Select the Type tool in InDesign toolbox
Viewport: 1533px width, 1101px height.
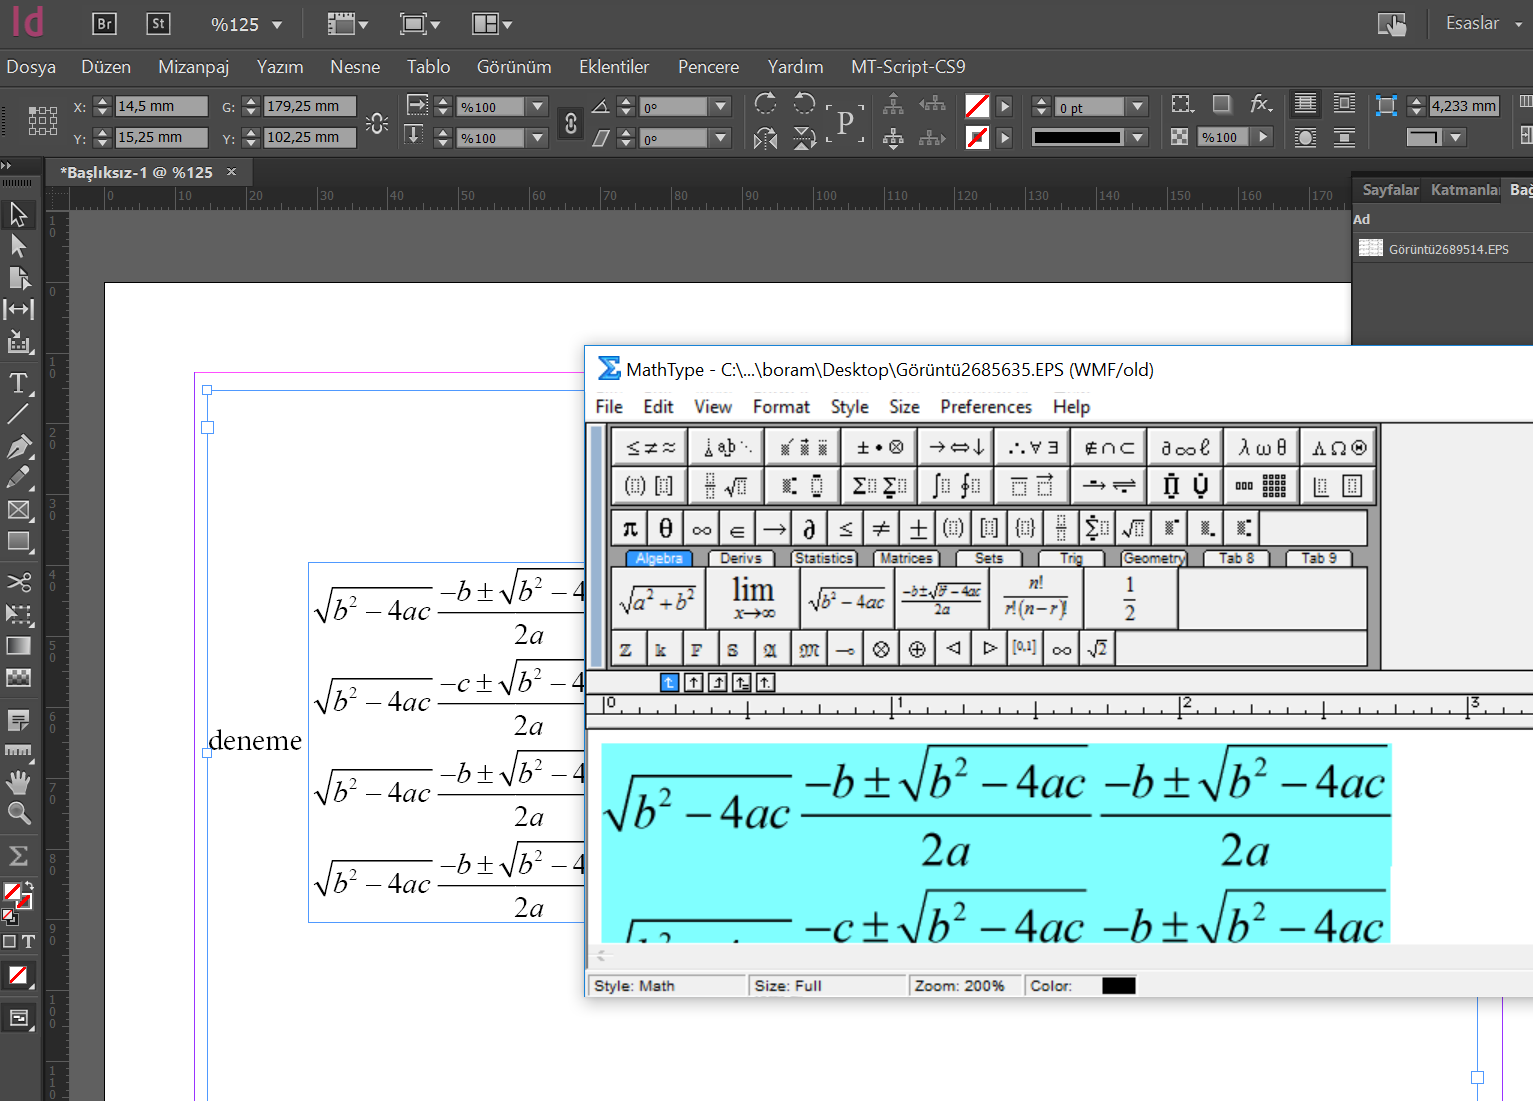(x=18, y=382)
